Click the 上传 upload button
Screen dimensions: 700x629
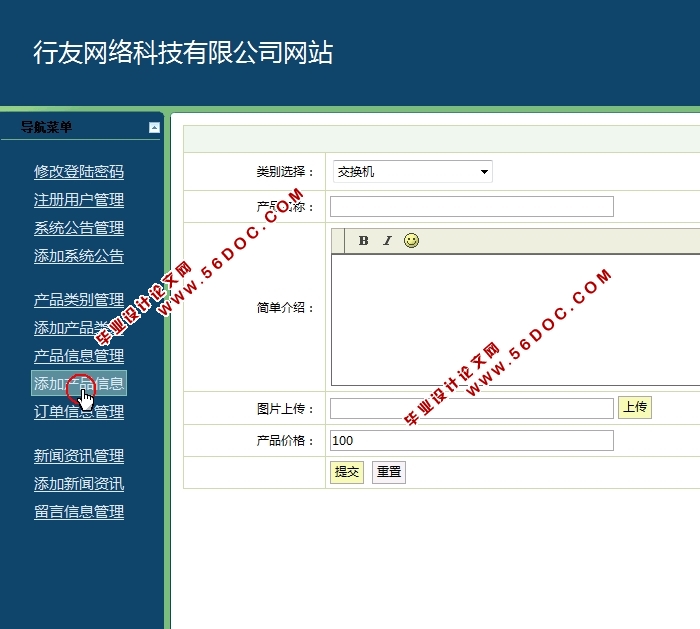(635, 407)
